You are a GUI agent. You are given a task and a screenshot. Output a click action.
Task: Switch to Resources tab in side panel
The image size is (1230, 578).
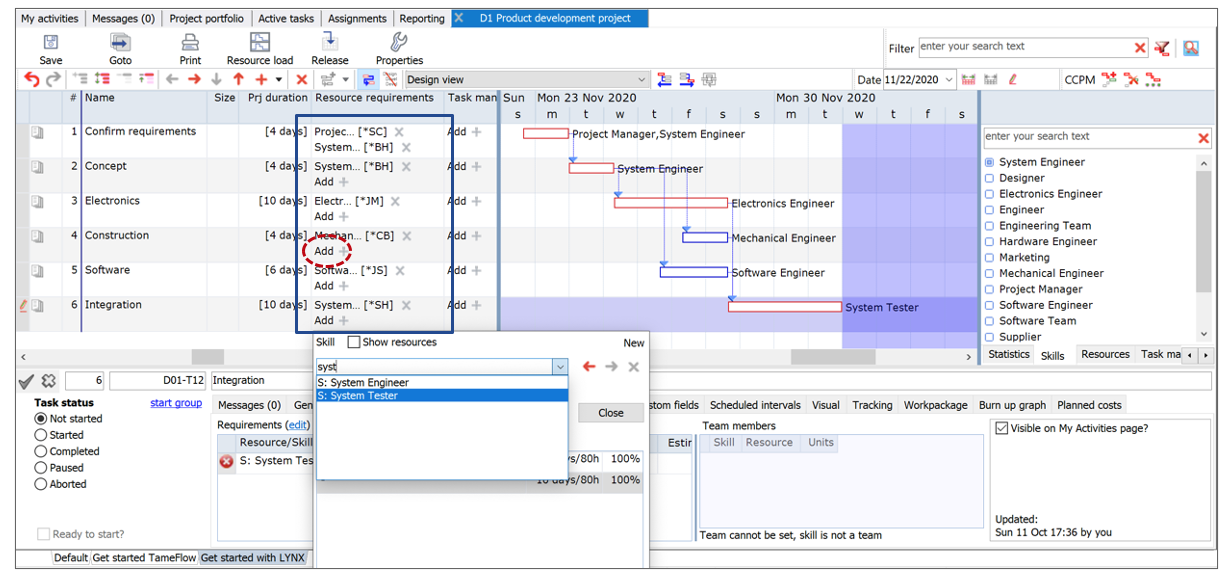point(1105,354)
